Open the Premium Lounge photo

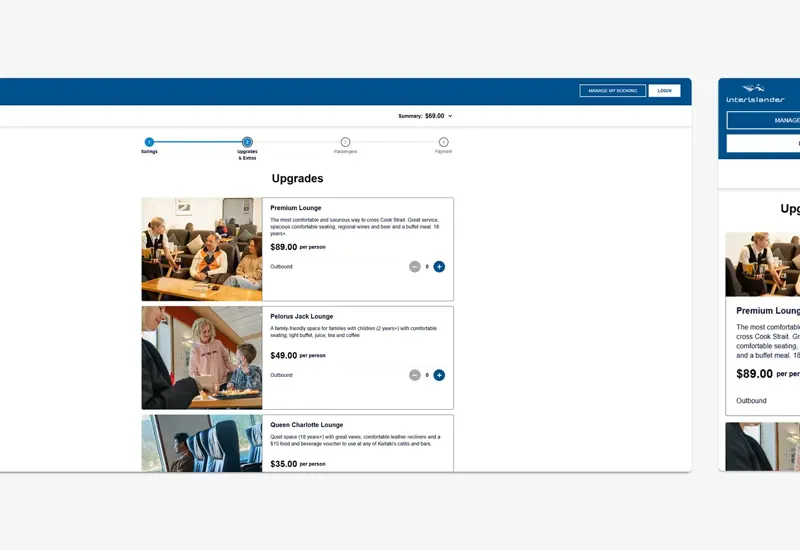click(202, 249)
